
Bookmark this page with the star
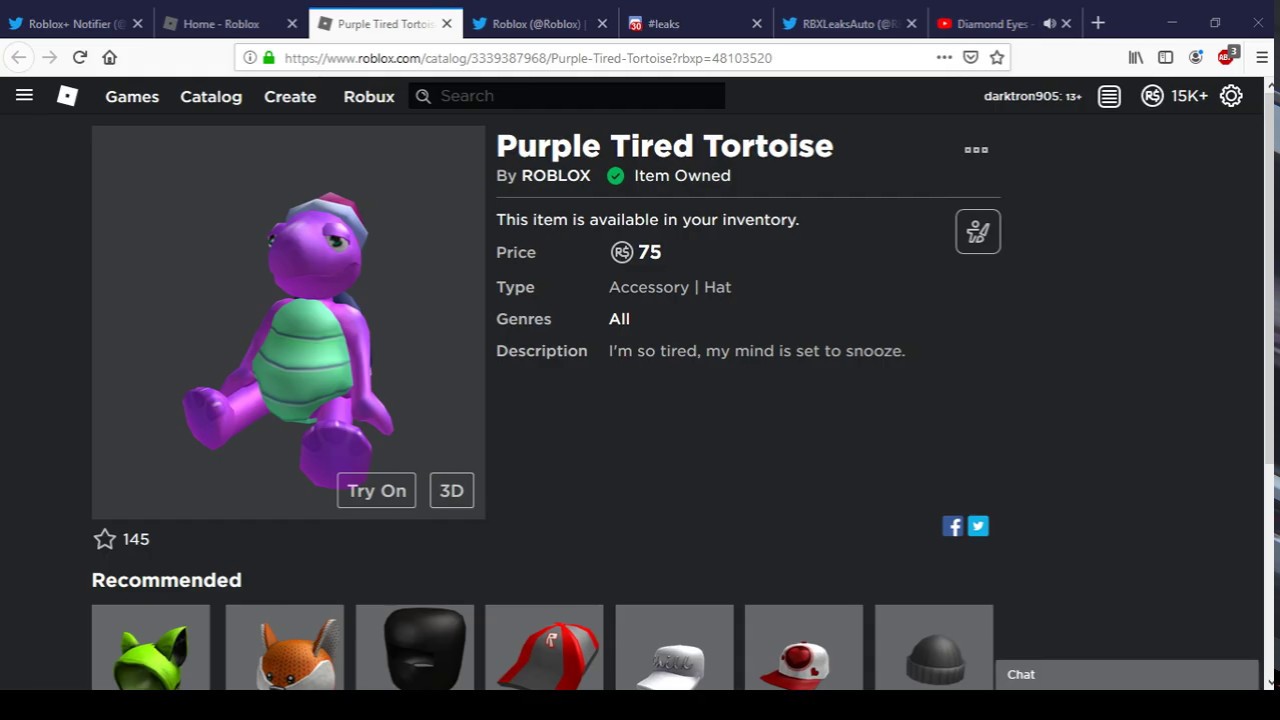tap(997, 58)
